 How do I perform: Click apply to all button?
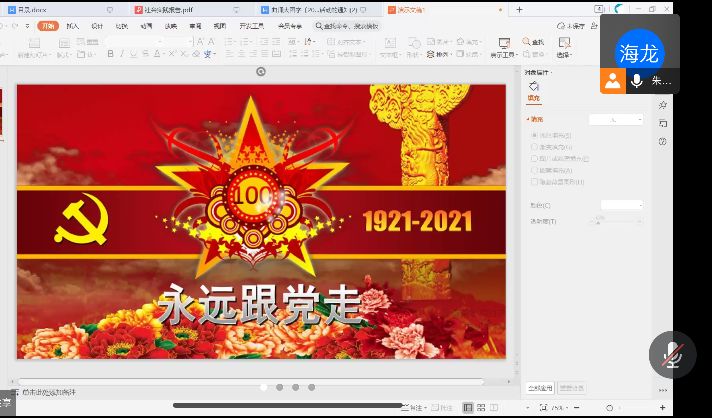540,388
